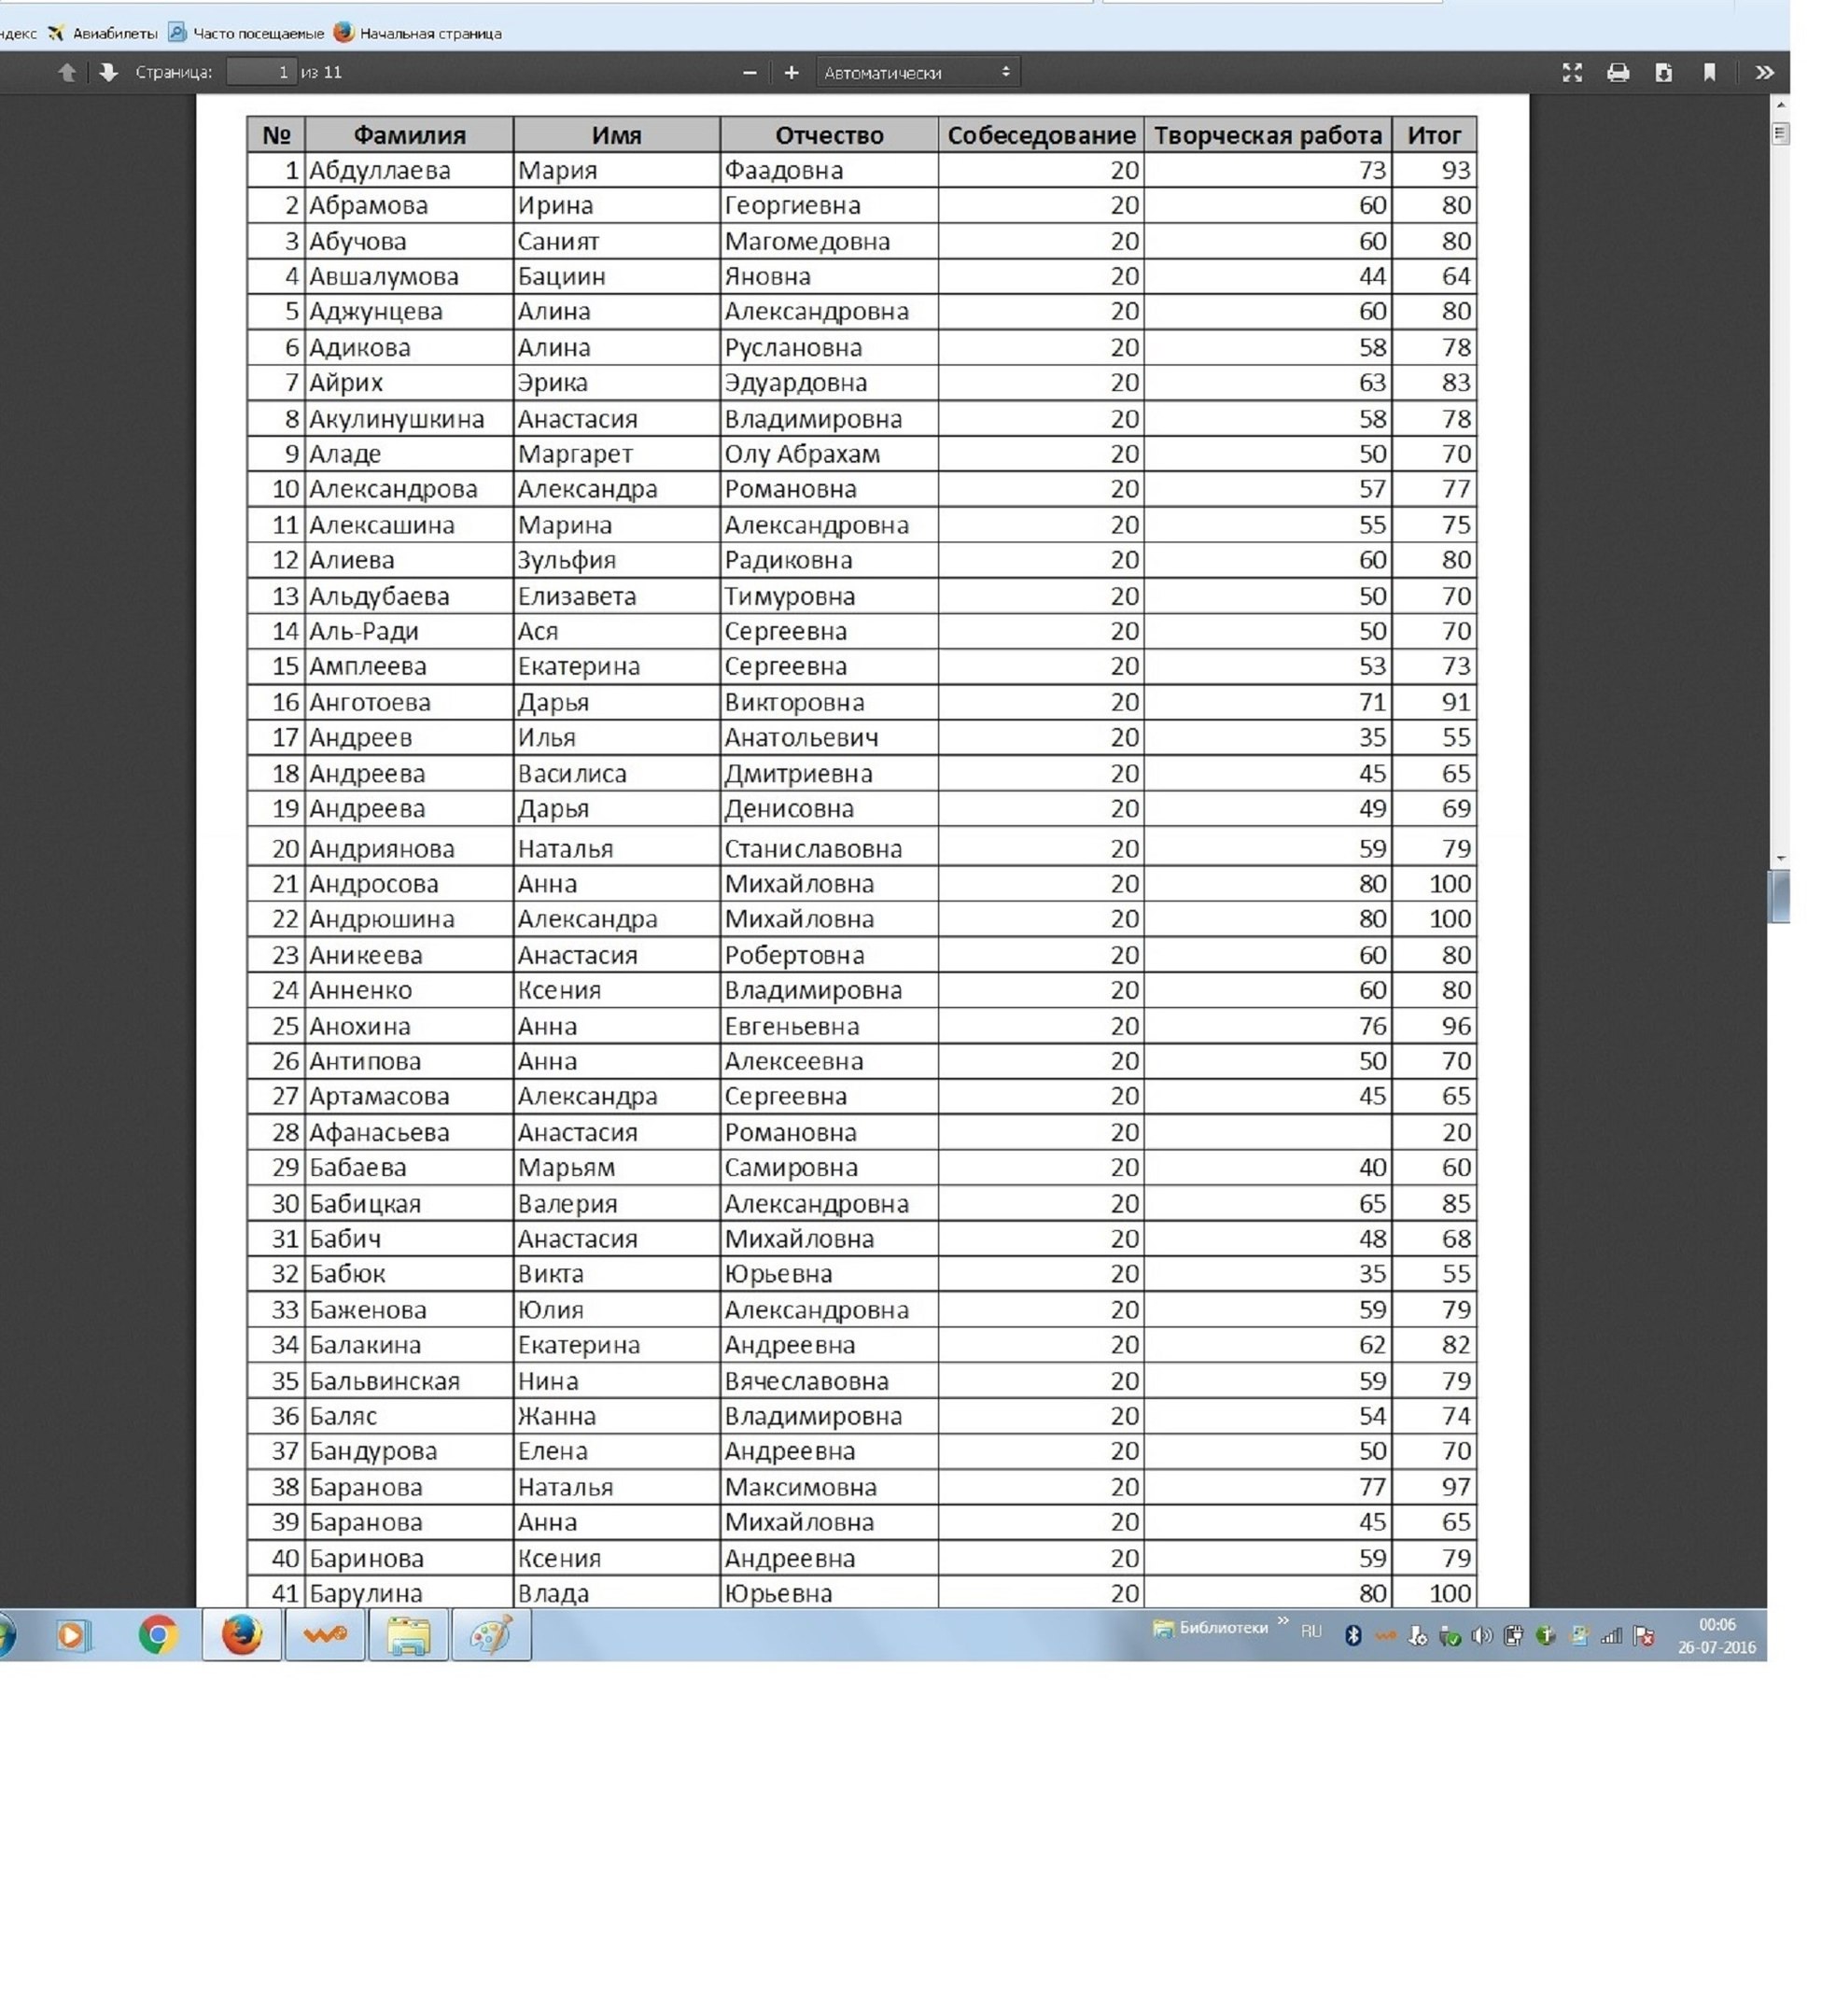Zoom in with plus button
The image size is (1836, 2016).
pyautogui.click(x=791, y=73)
